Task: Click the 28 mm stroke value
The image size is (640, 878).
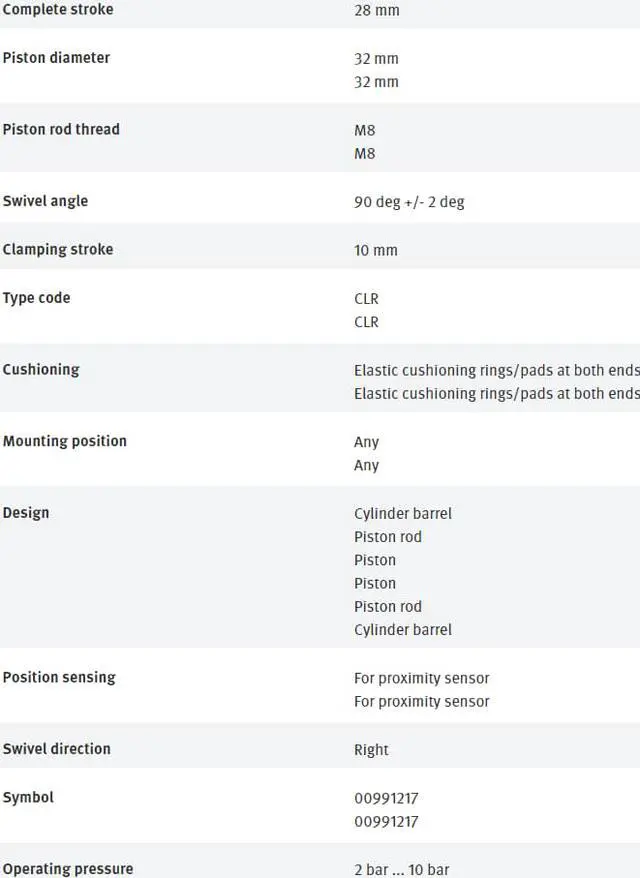Action: tap(376, 11)
